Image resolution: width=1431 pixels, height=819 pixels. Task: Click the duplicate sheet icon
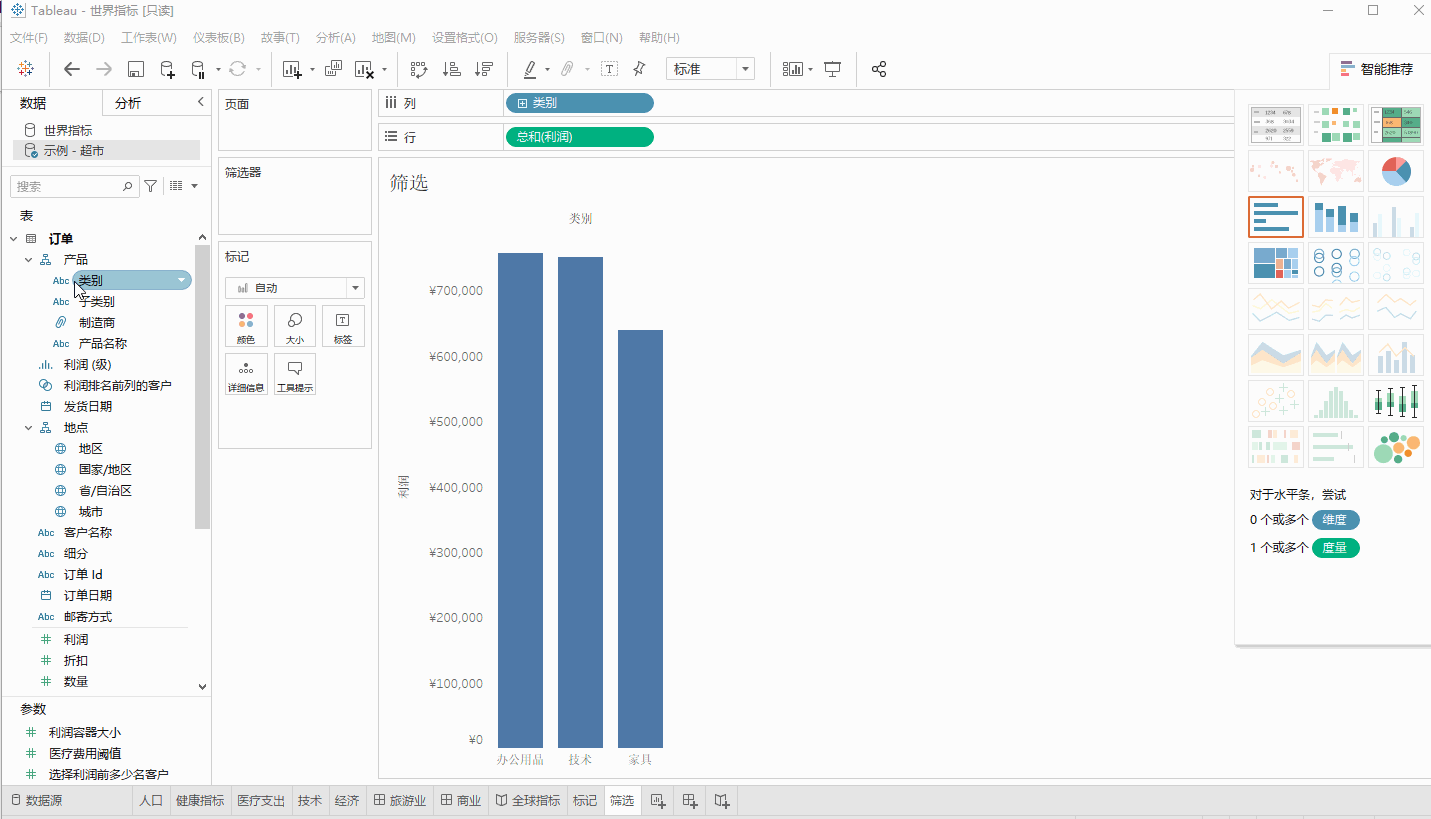tap(334, 69)
